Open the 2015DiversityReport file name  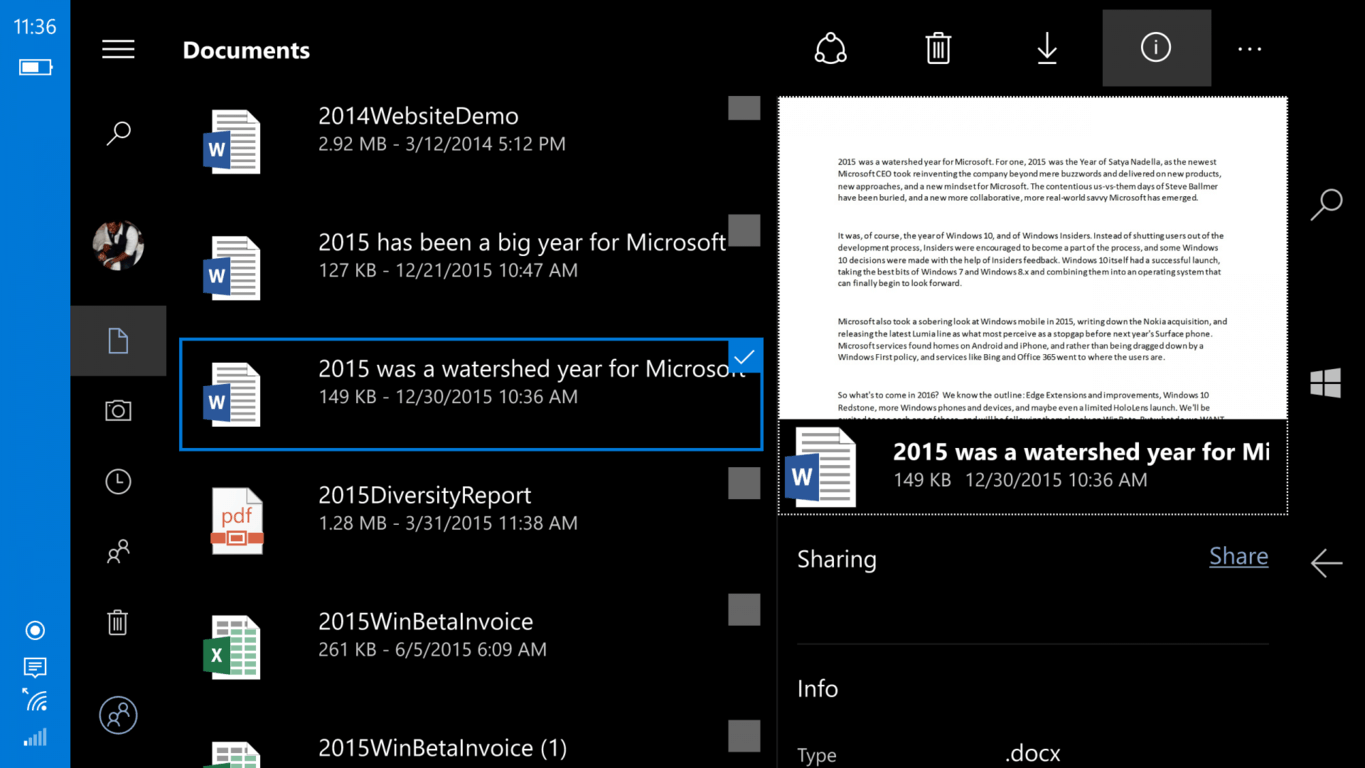pos(425,495)
